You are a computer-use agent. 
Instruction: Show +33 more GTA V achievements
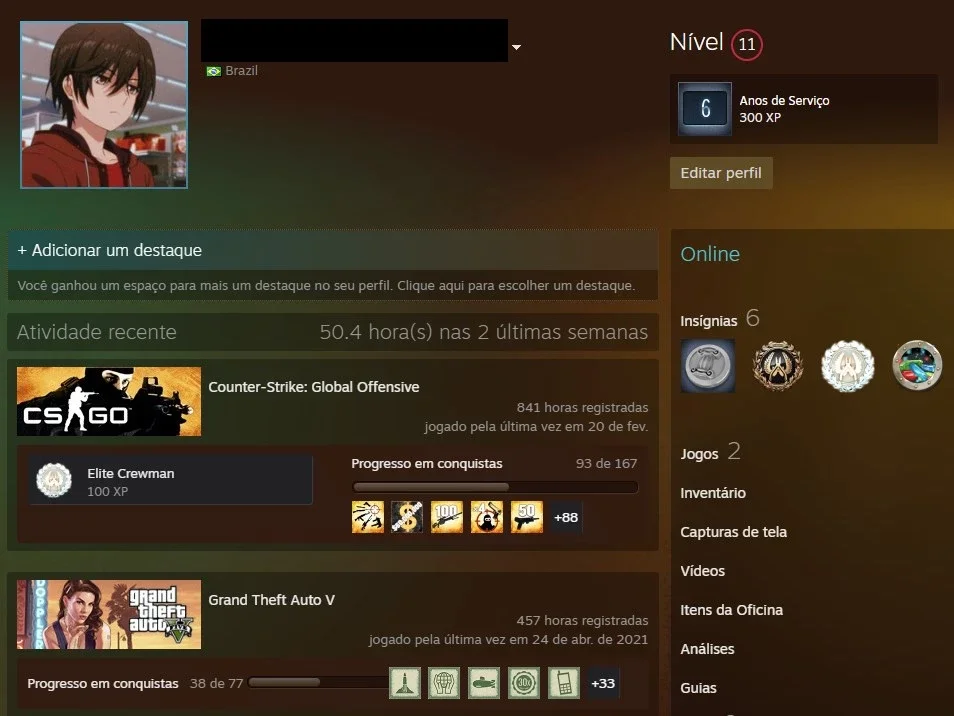[x=603, y=683]
